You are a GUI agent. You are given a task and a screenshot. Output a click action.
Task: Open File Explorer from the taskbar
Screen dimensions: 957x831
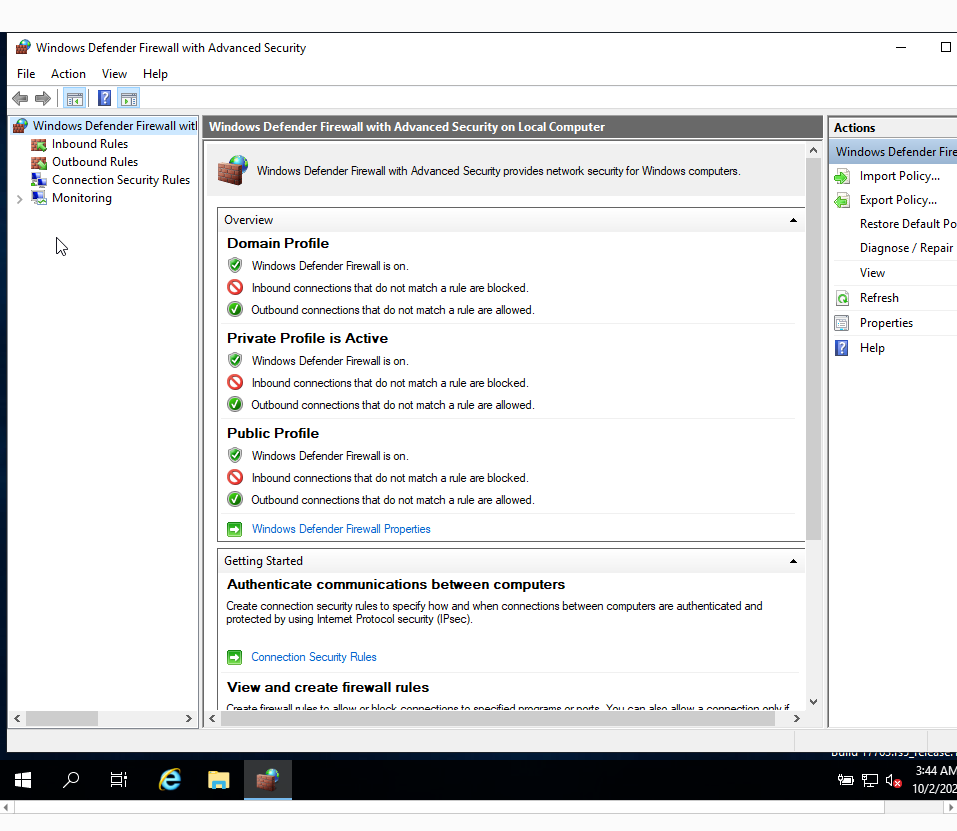pyautogui.click(x=218, y=780)
